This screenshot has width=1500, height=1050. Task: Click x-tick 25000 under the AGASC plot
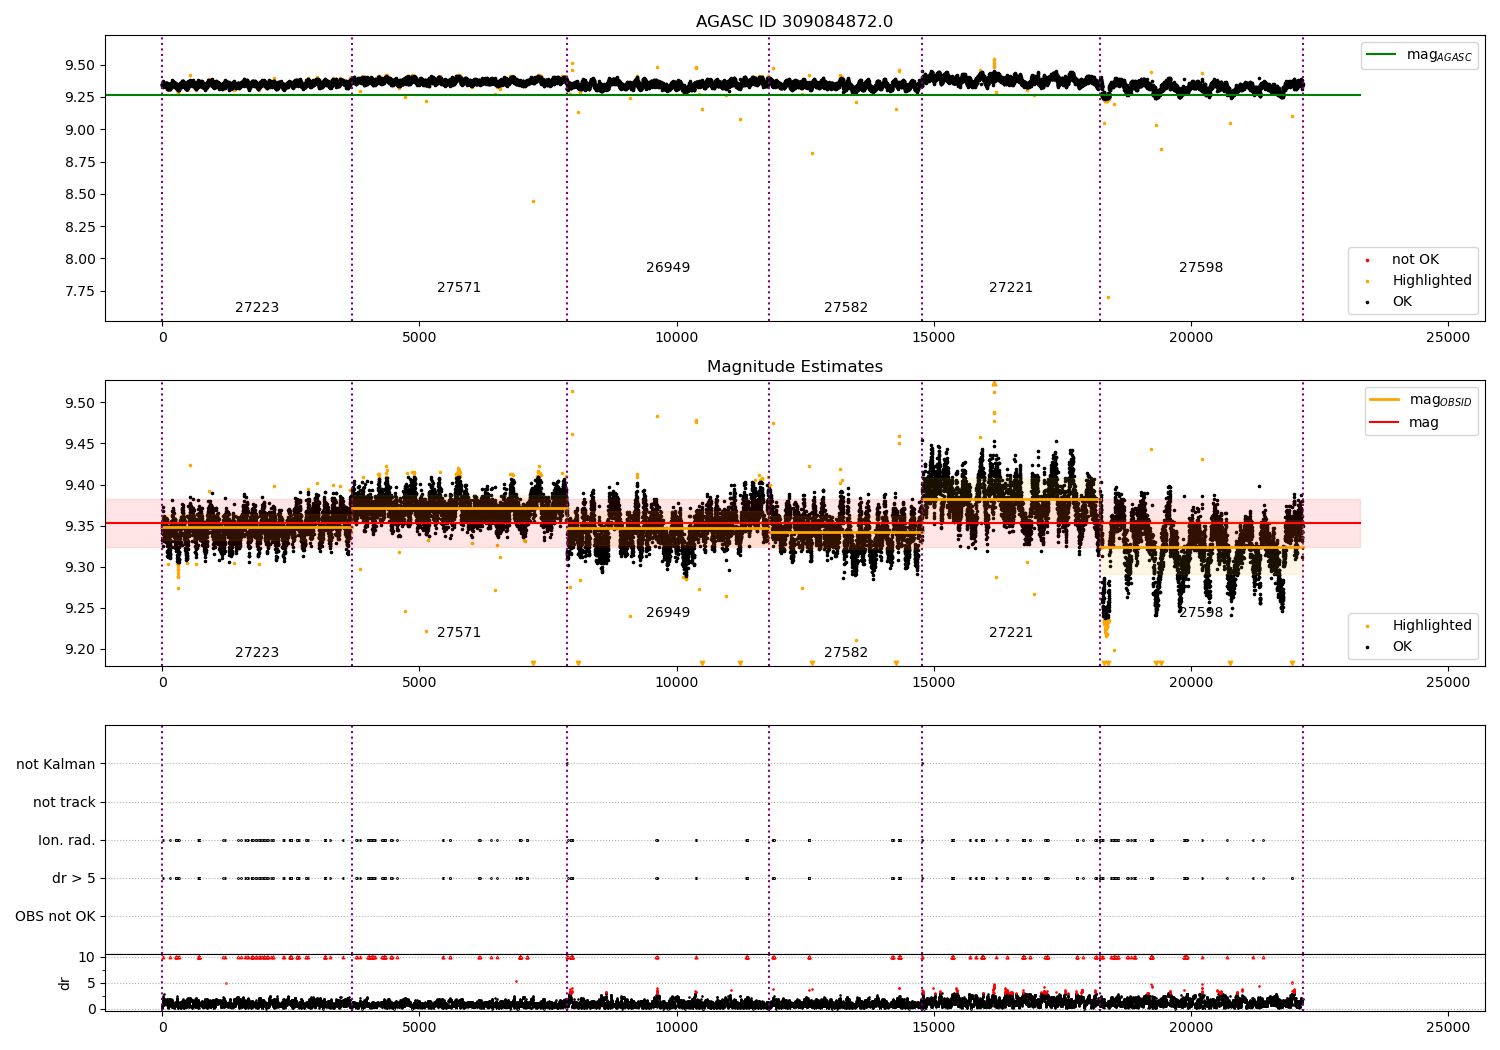[1447, 338]
